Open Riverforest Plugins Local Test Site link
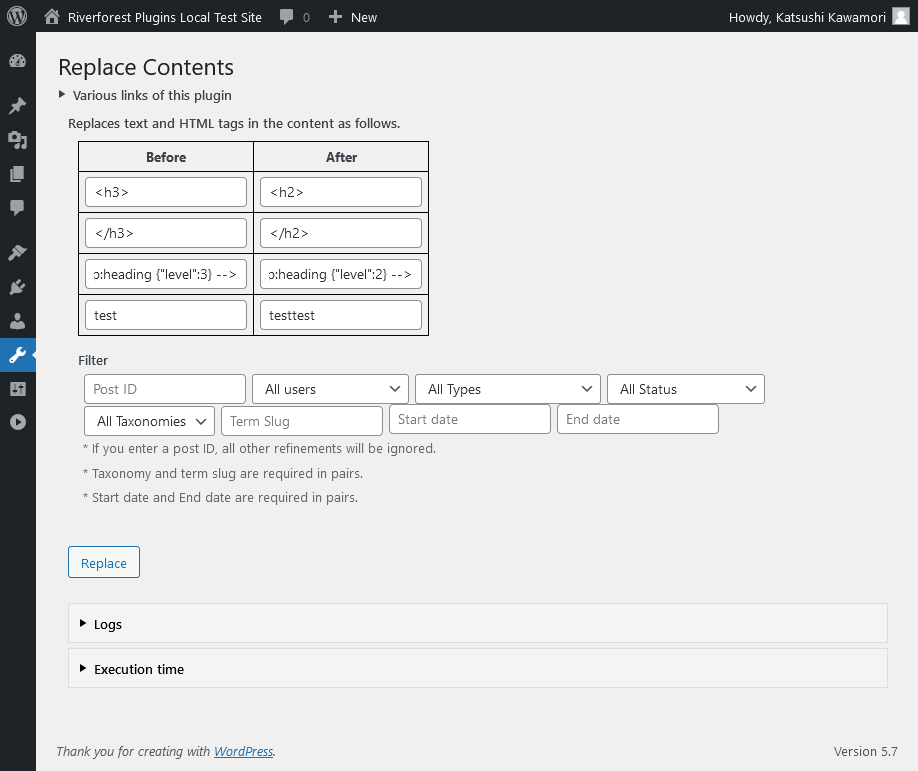The height and width of the screenshot is (771, 918). (x=165, y=17)
